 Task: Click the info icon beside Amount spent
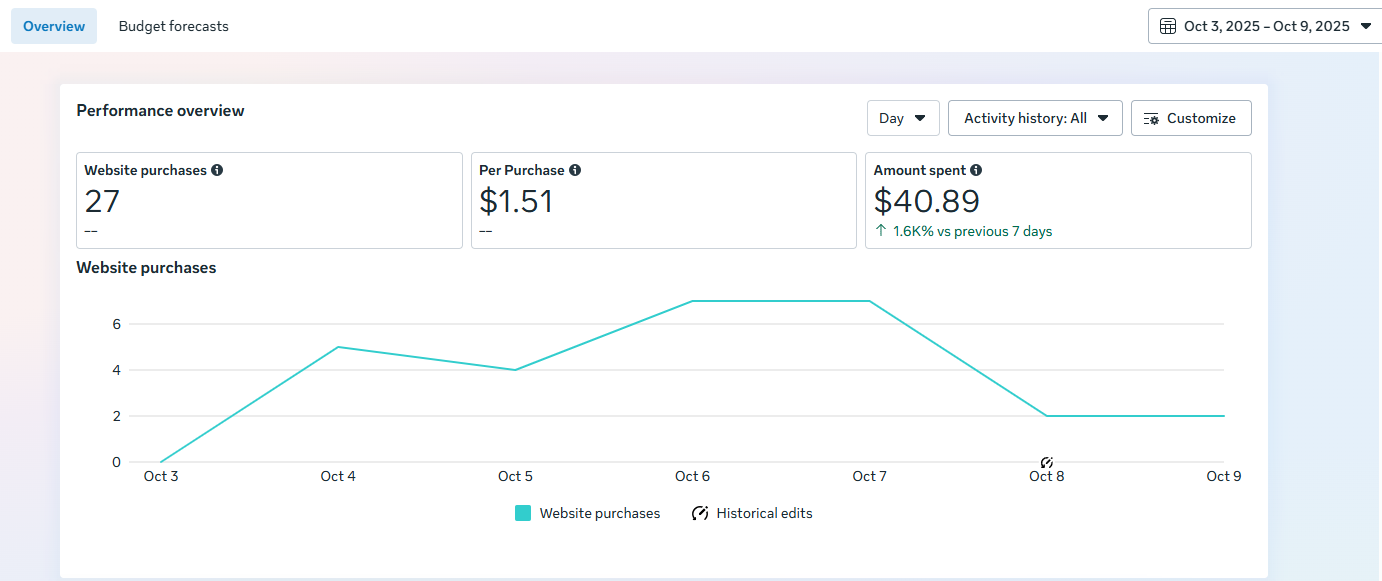pyautogui.click(x=976, y=170)
